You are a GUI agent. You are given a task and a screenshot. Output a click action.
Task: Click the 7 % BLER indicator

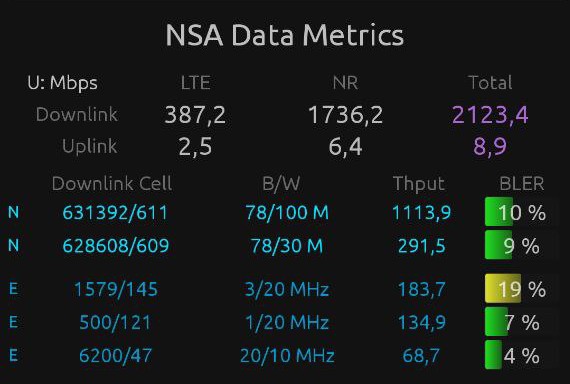521,322
